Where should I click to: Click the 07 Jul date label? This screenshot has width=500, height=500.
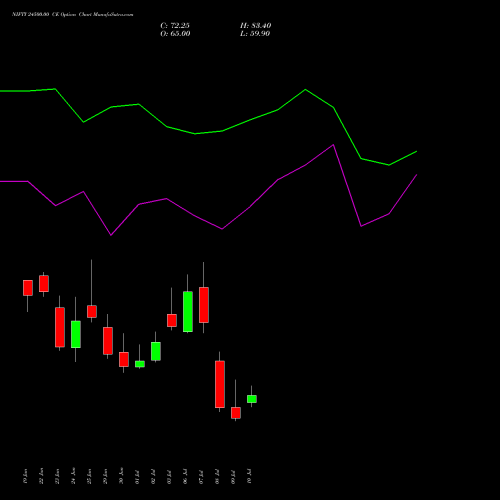(x=201, y=477)
